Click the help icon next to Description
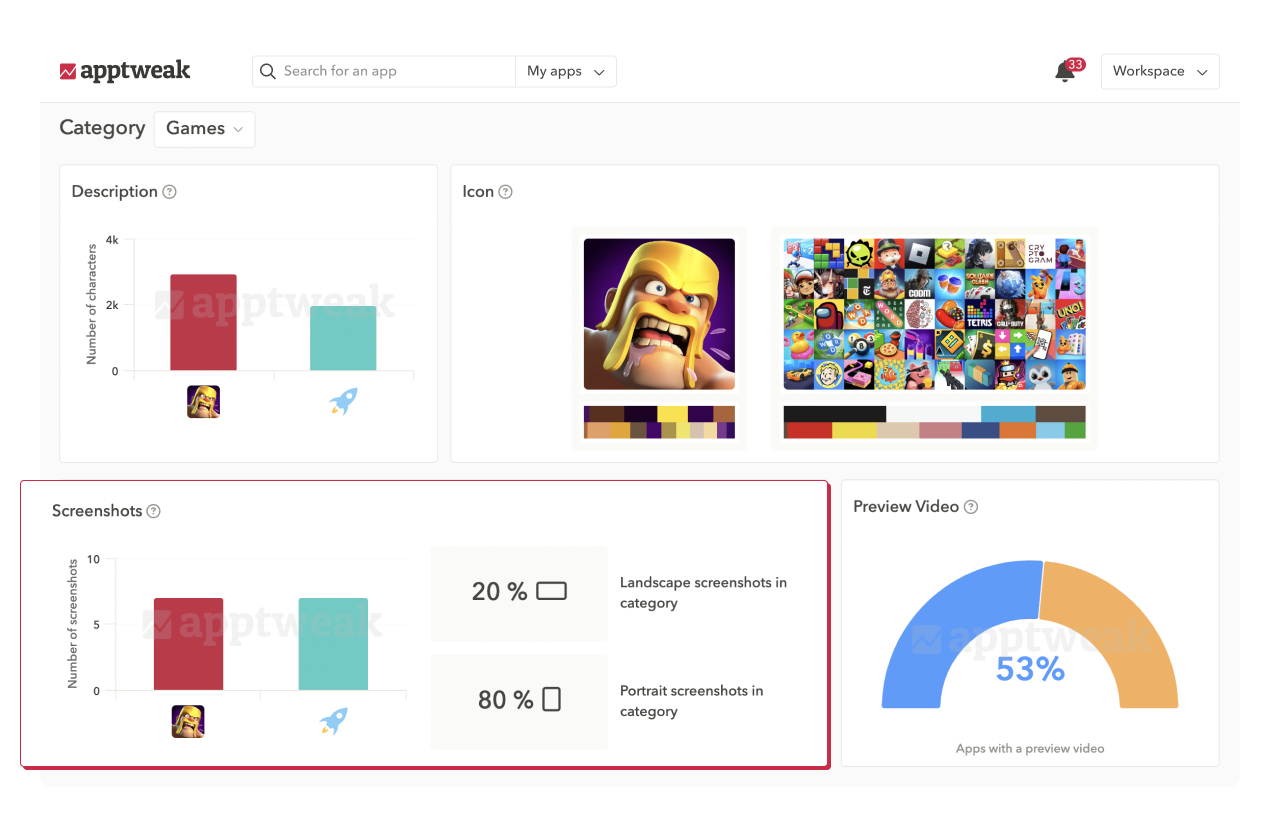1280x827 pixels. tap(169, 192)
